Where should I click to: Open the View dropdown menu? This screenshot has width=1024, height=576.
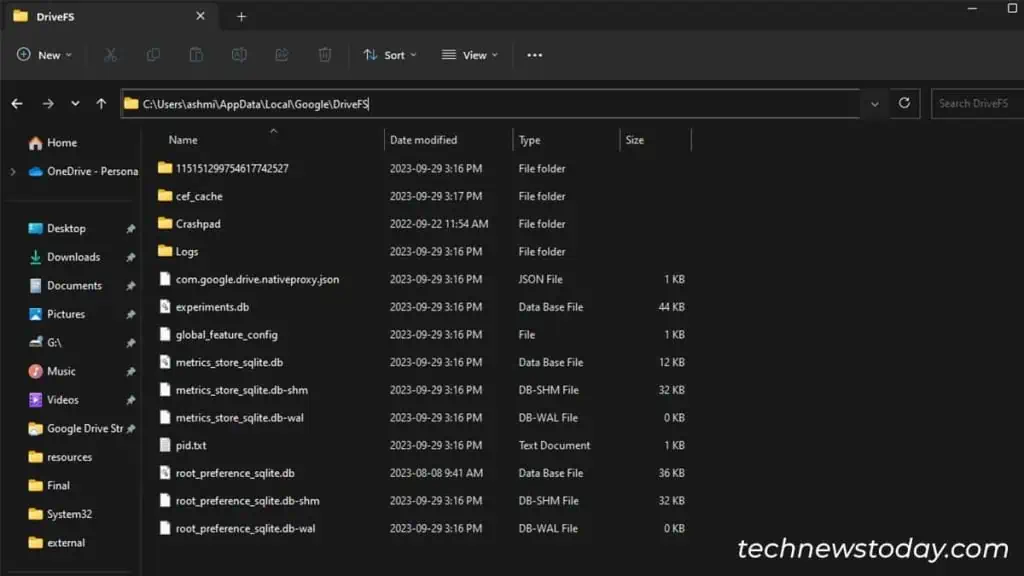pos(470,55)
